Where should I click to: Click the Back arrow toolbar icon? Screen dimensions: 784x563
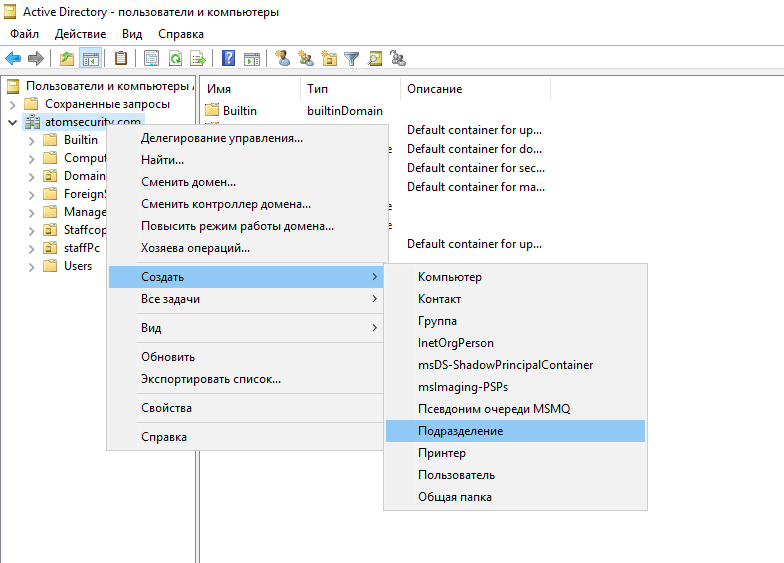[13, 58]
